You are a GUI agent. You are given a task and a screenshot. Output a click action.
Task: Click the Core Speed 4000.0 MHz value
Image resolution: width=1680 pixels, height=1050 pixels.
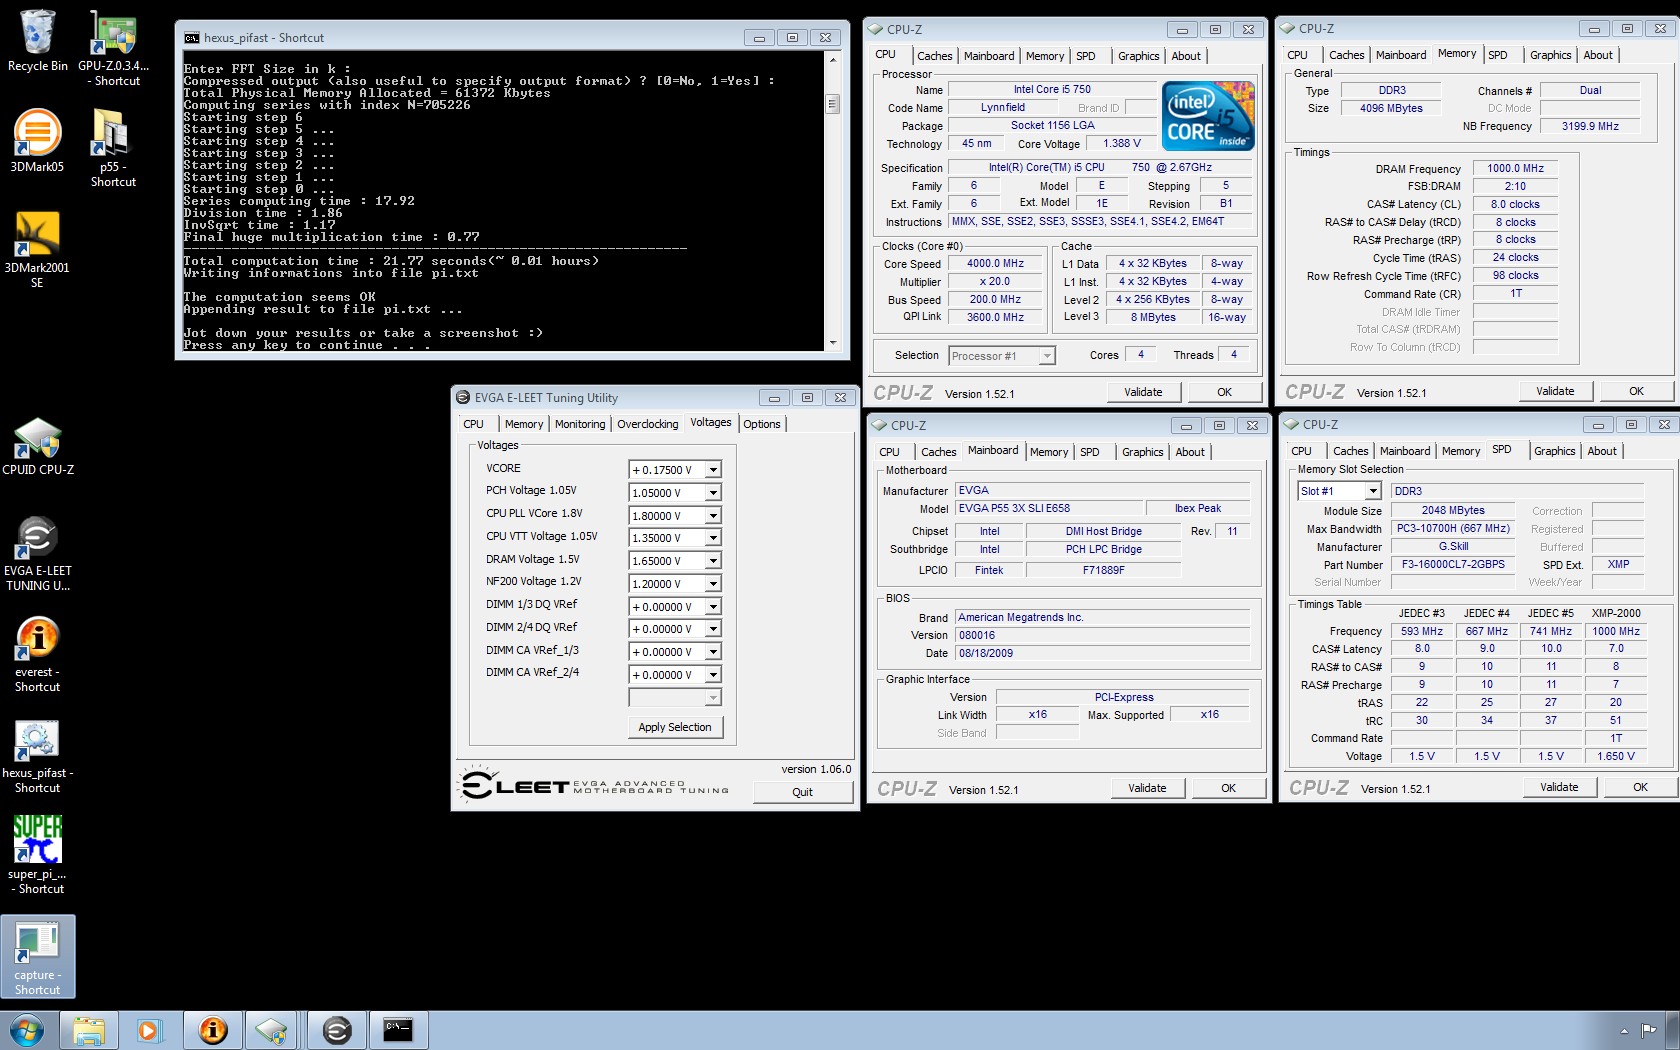click(x=995, y=264)
